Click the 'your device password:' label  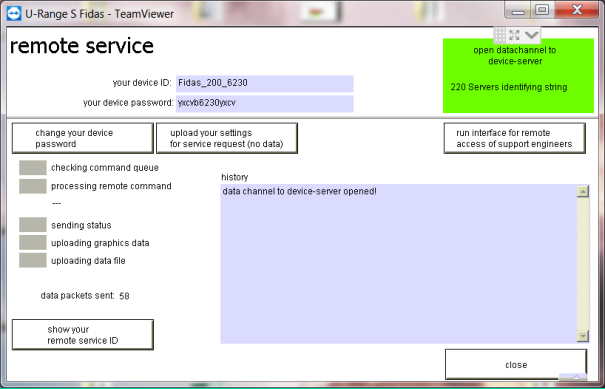[x=128, y=103]
